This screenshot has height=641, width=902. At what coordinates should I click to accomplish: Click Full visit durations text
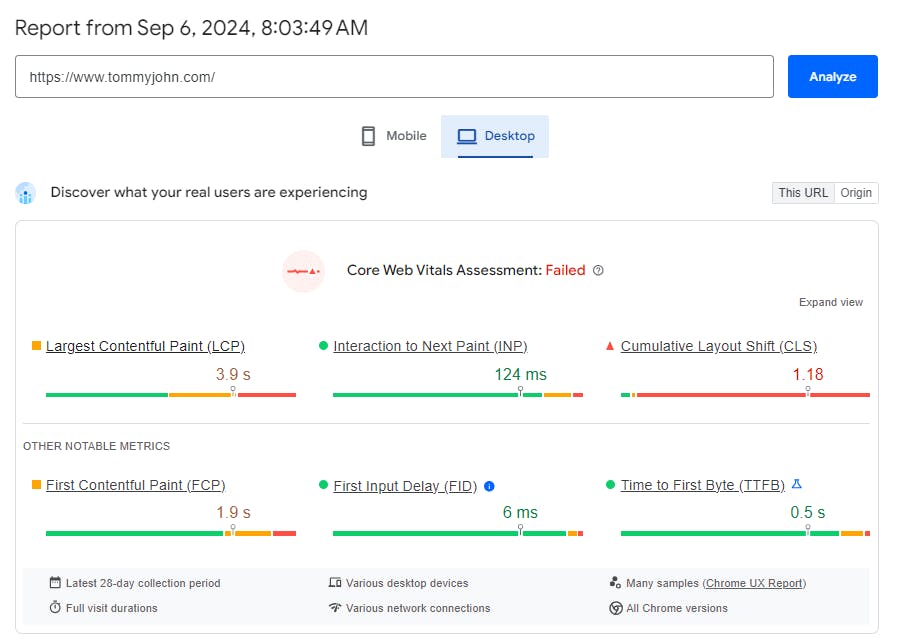click(x=112, y=608)
